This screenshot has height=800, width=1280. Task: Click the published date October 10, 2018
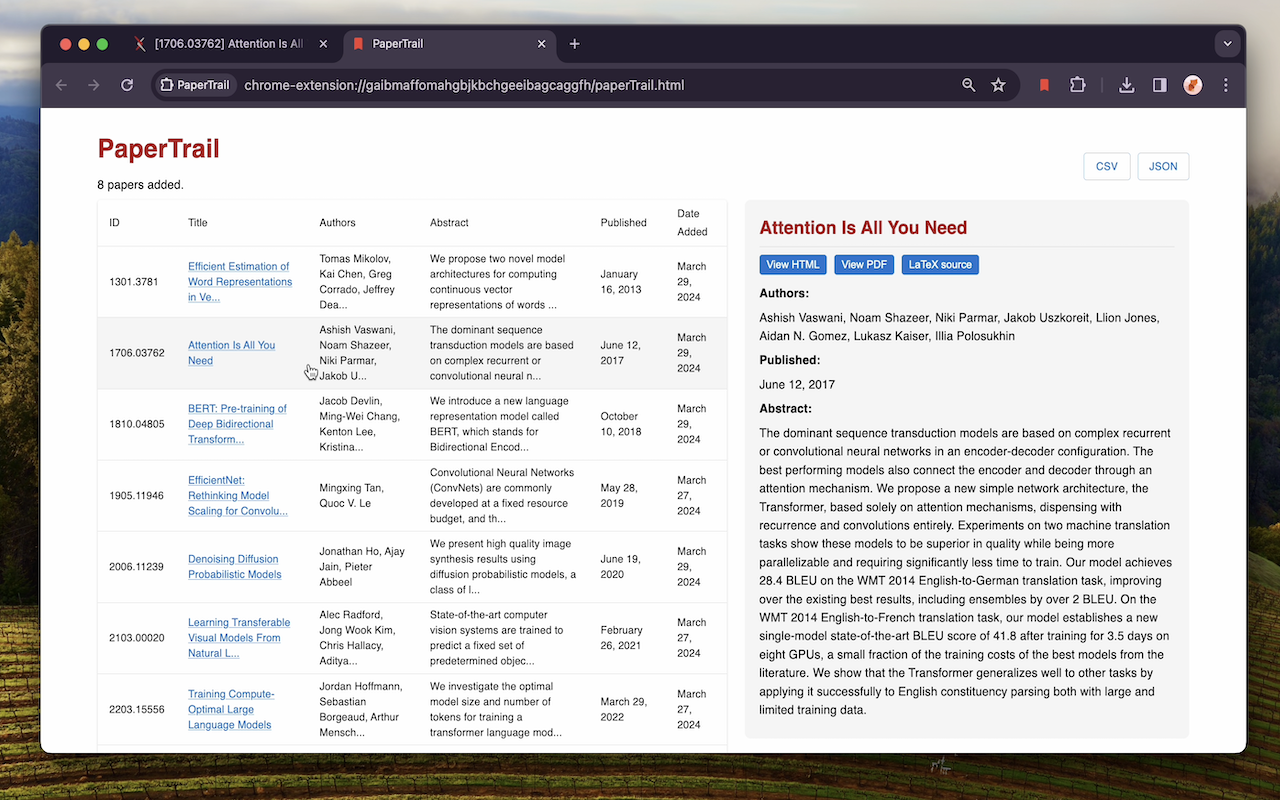pyautogui.click(x=621, y=424)
